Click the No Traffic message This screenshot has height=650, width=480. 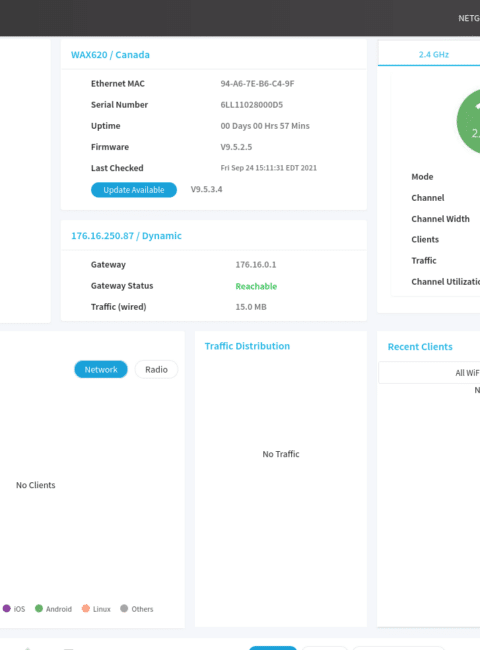pos(281,454)
